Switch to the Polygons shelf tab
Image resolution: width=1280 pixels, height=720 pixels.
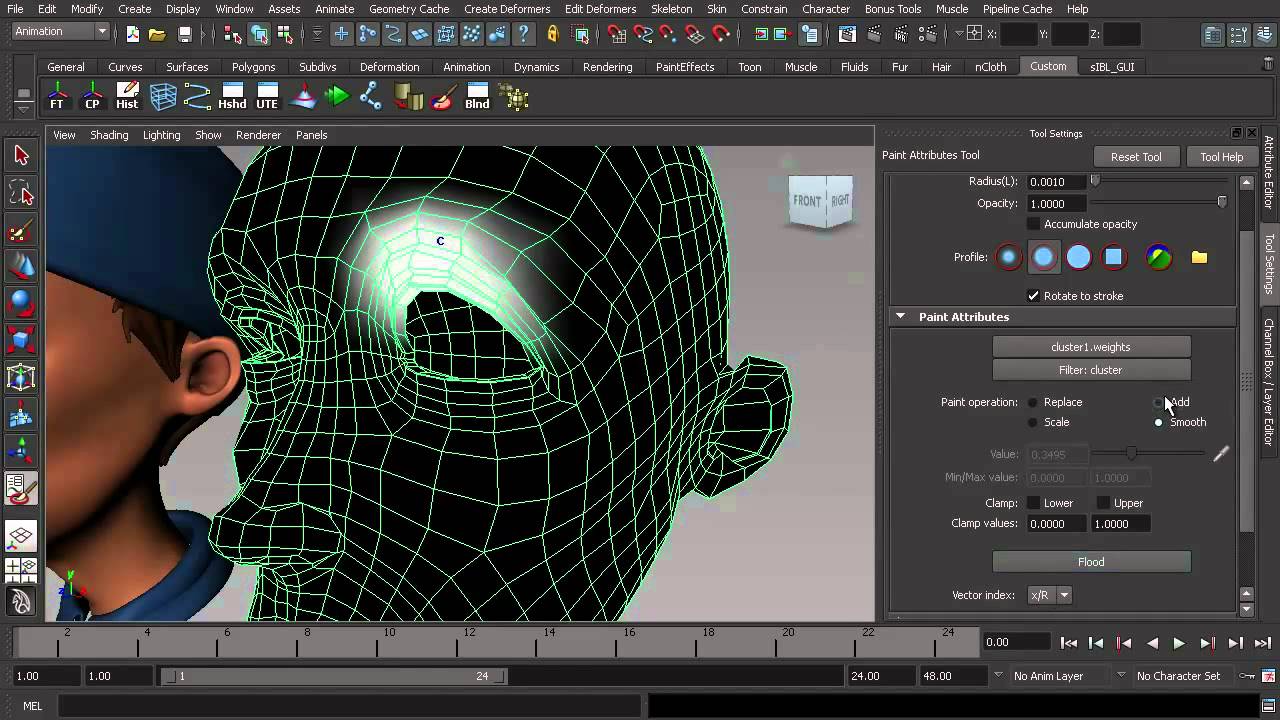coord(253,67)
